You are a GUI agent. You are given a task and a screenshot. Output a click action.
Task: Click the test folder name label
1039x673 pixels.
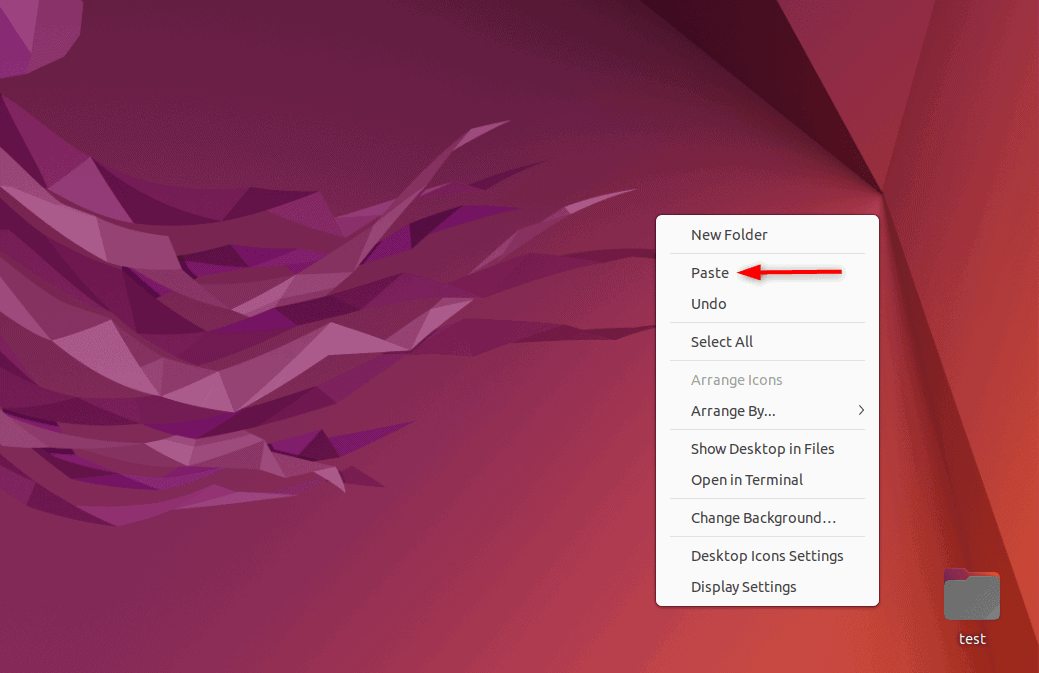(x=971, y=639)
